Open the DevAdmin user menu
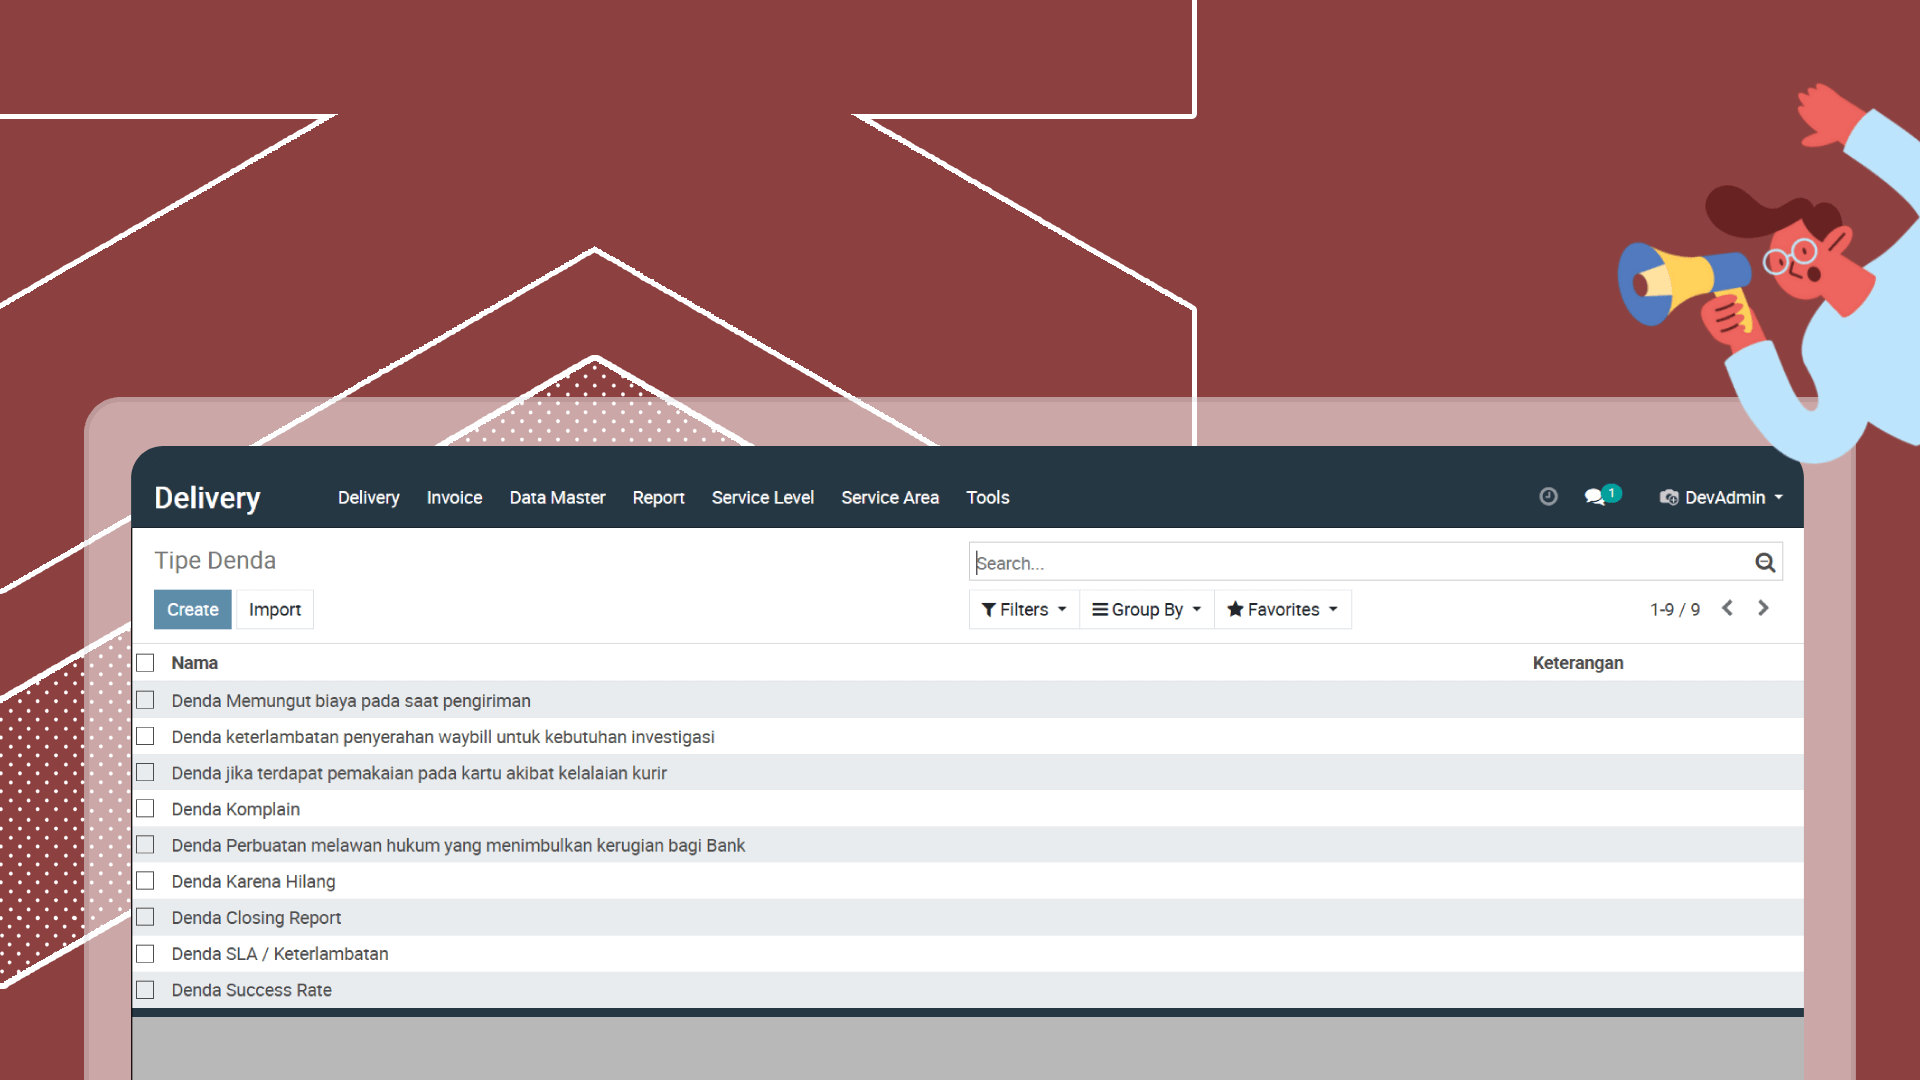Viewport: 1920px width, 1080px height. (1722, 497)
